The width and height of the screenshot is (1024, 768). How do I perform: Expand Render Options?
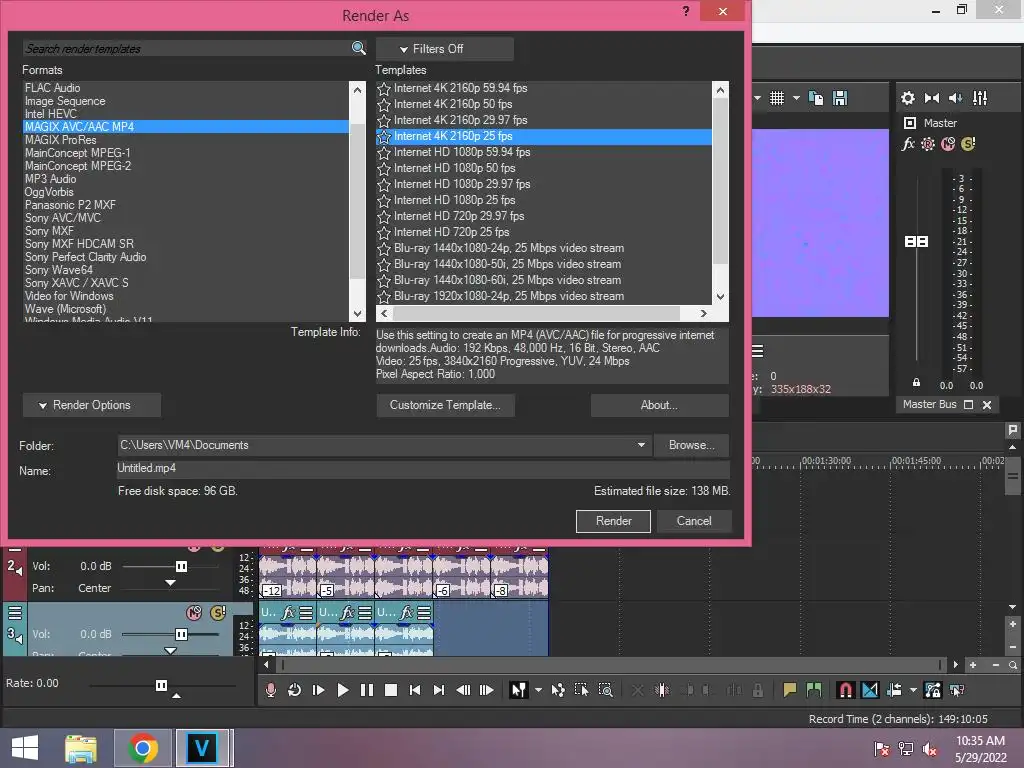(91, 405)
